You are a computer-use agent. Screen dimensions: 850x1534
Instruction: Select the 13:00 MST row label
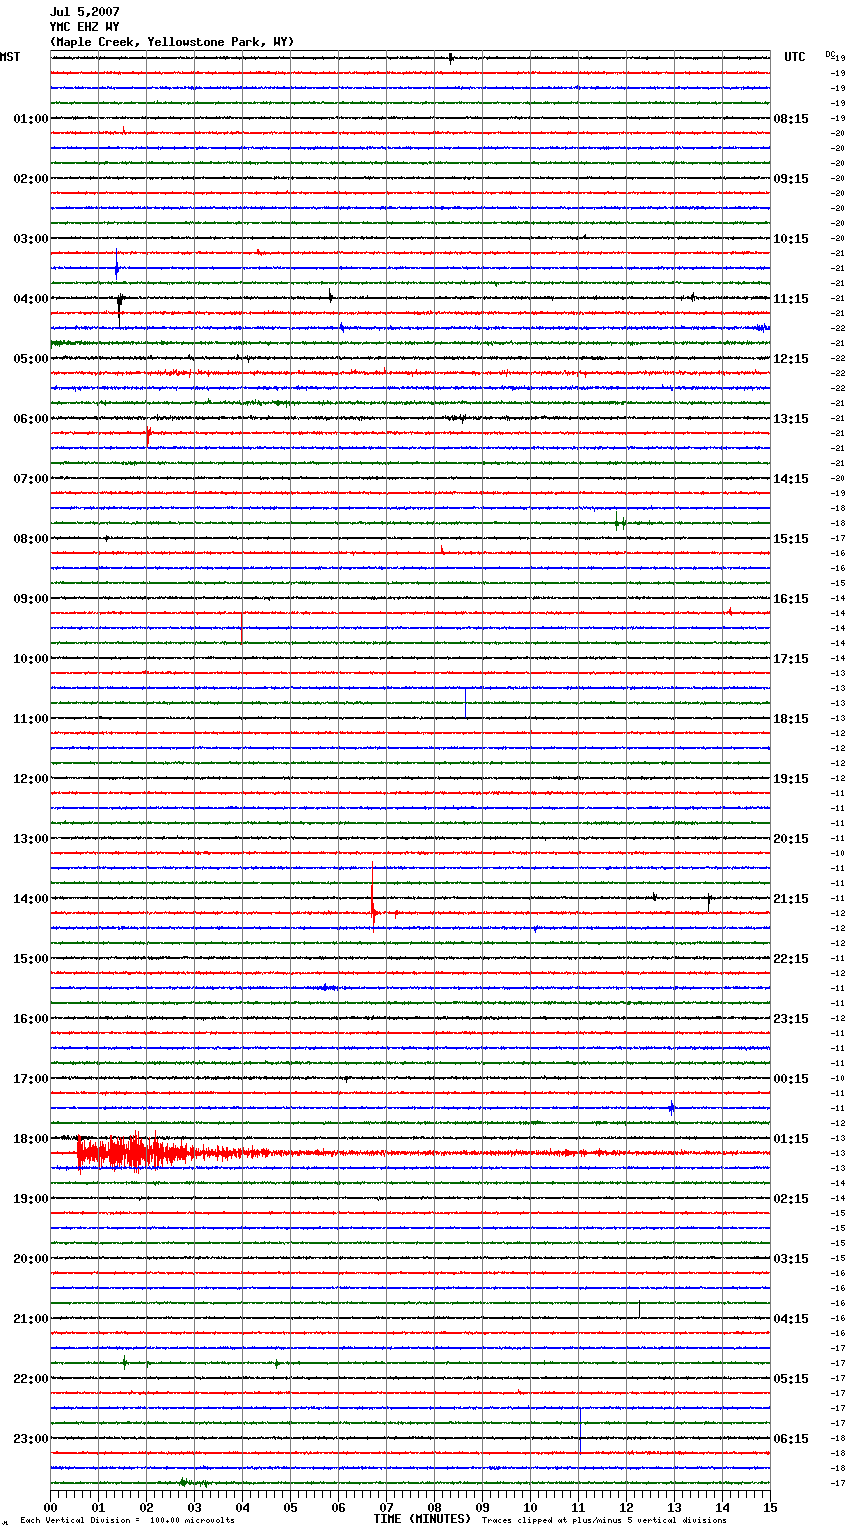(30, 839)
